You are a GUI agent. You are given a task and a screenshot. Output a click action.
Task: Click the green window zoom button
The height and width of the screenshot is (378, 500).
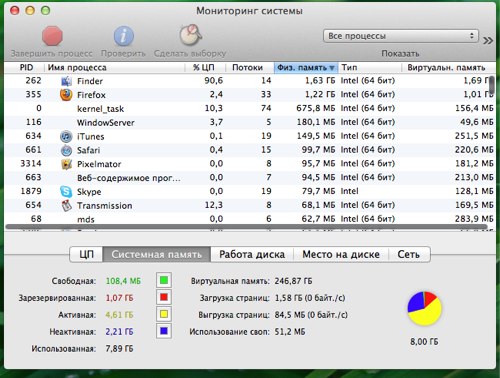[x=46, y=11]
